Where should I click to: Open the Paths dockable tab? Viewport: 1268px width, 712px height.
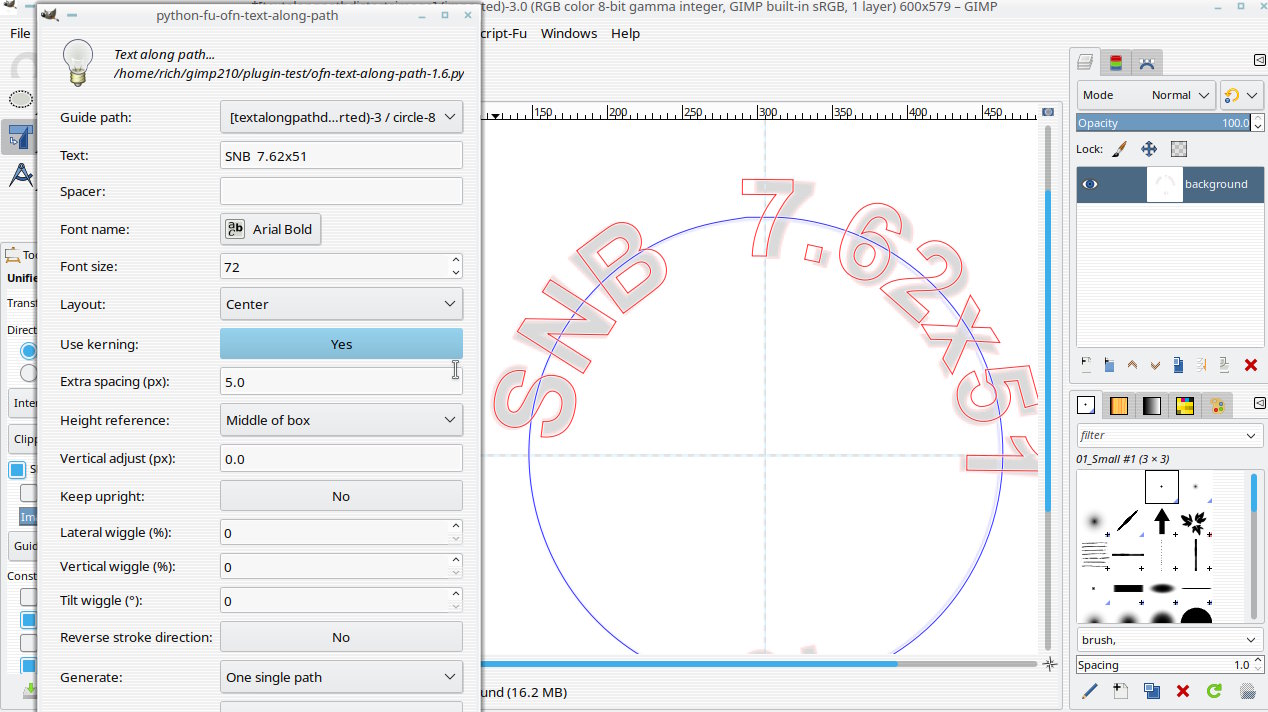click(1147, 63)
